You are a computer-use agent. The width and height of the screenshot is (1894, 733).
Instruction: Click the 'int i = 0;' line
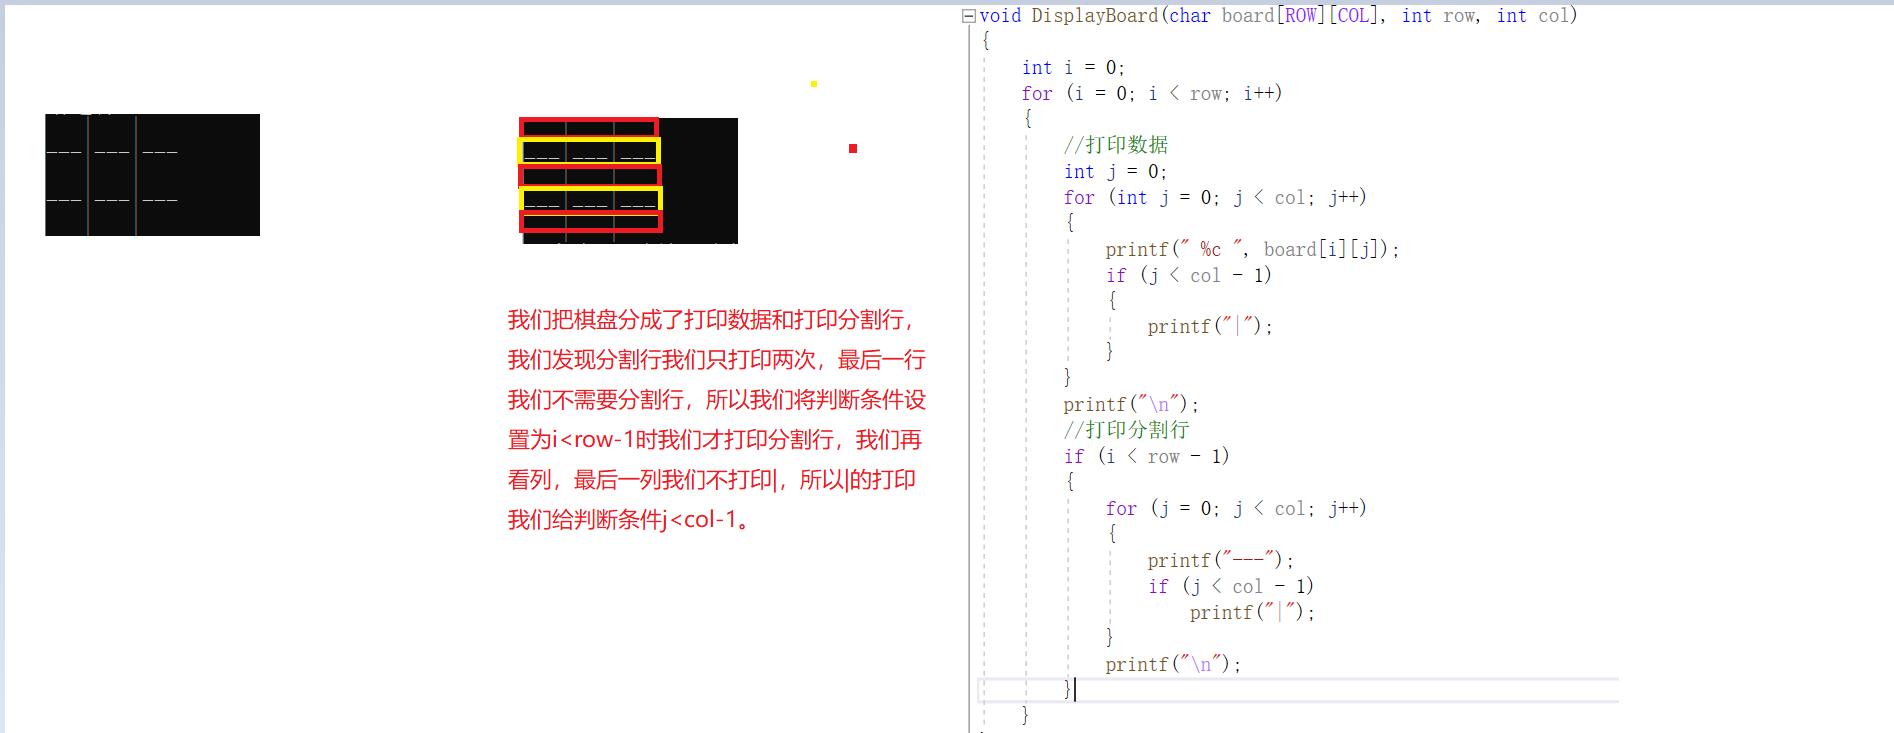(1073, 68)
